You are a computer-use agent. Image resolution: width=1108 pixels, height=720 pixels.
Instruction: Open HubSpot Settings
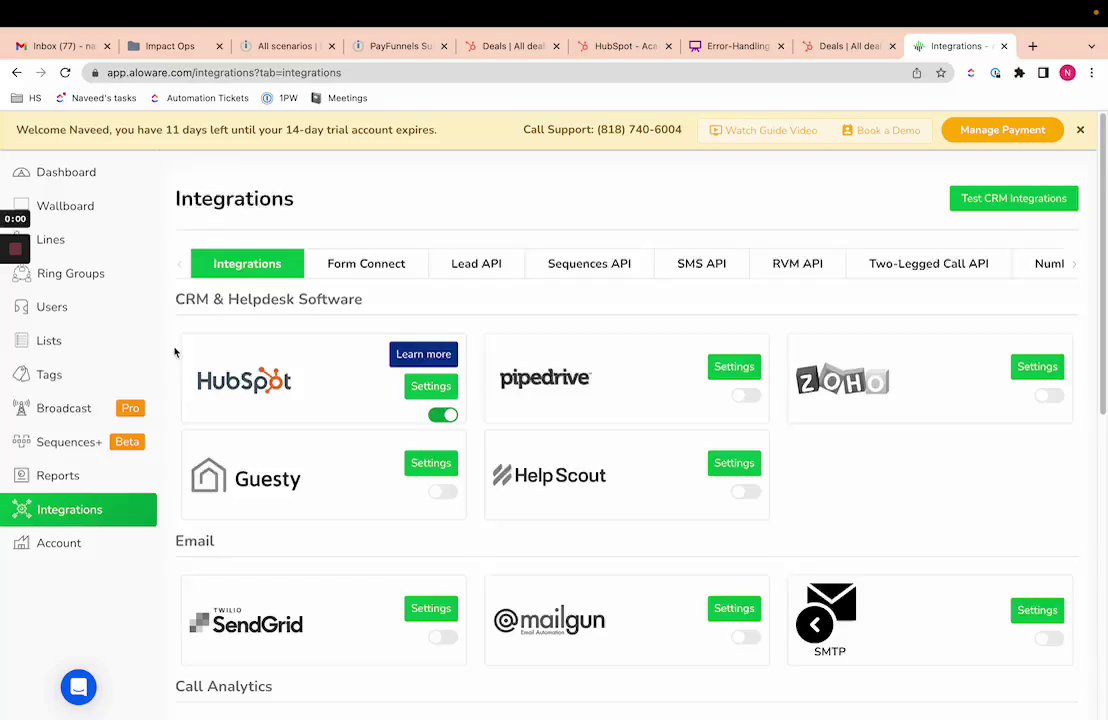pos(431,386)
